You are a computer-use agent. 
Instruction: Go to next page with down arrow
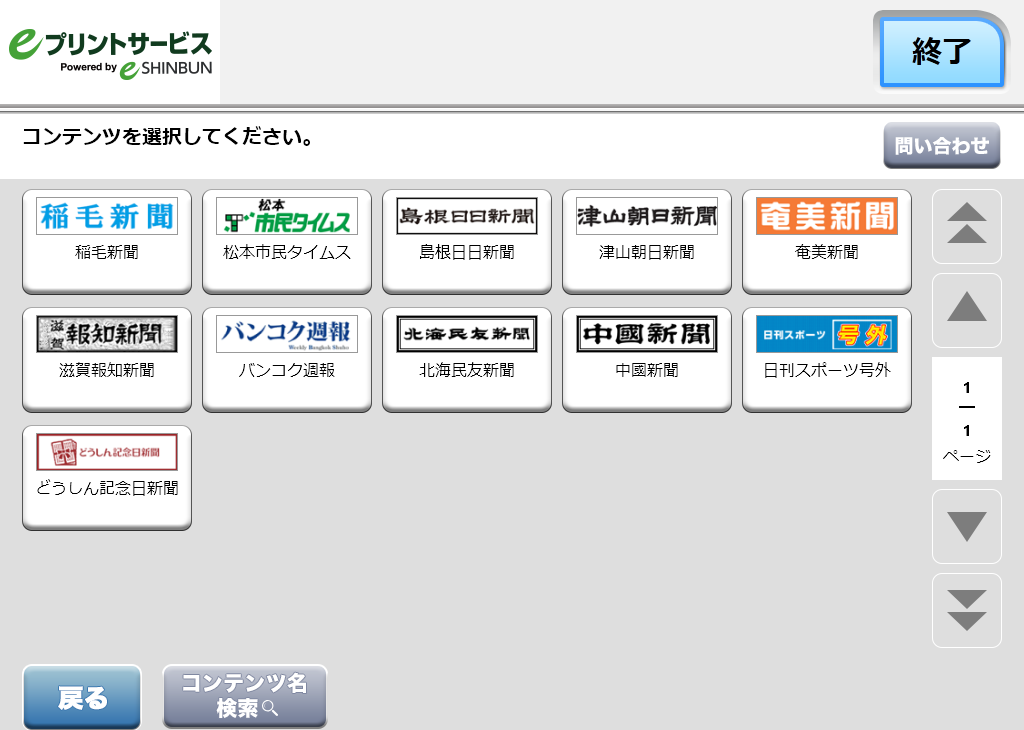pos(967,526)
